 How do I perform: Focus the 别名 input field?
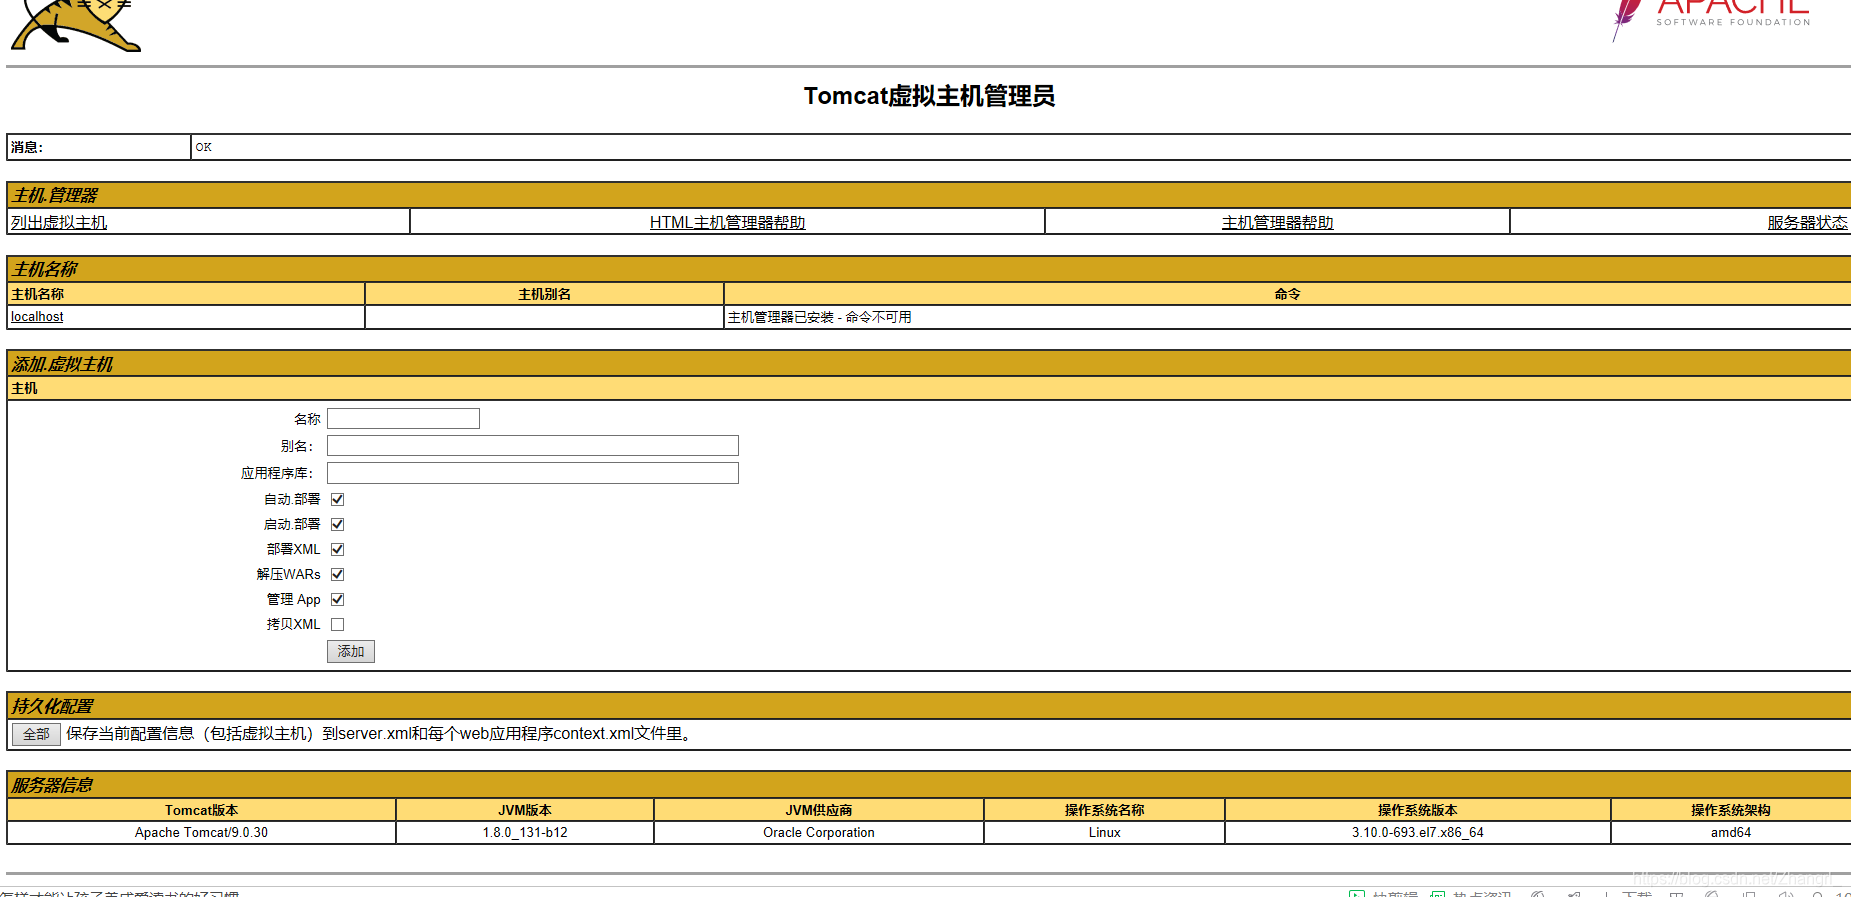click(x=532, y=445)
